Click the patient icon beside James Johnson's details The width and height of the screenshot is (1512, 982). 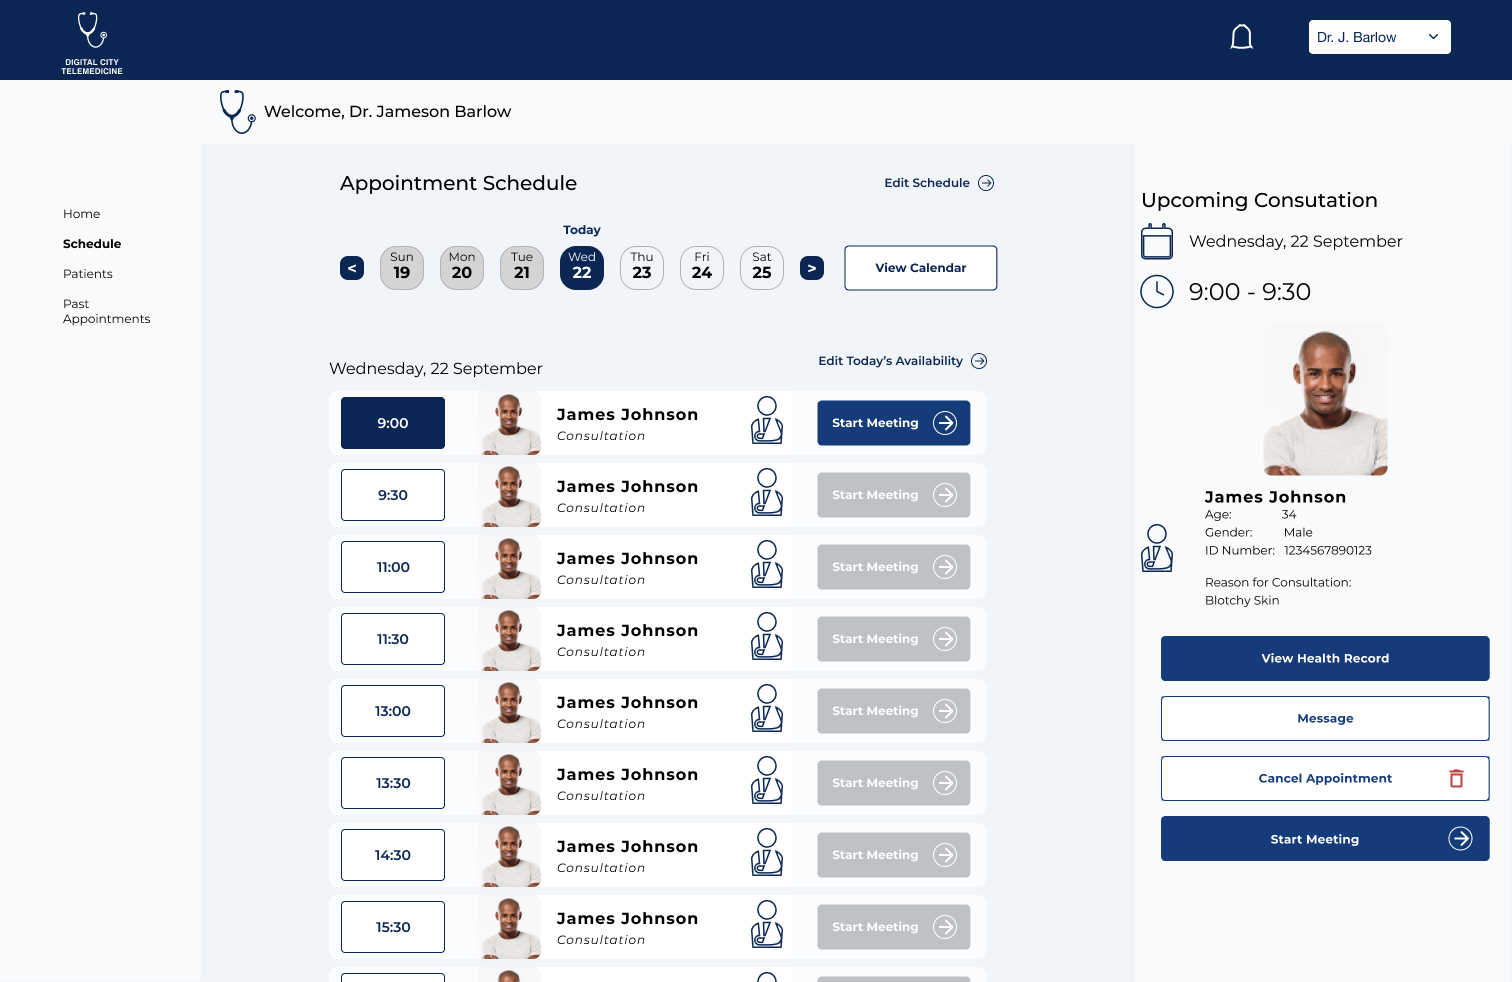click(1157, 548)
